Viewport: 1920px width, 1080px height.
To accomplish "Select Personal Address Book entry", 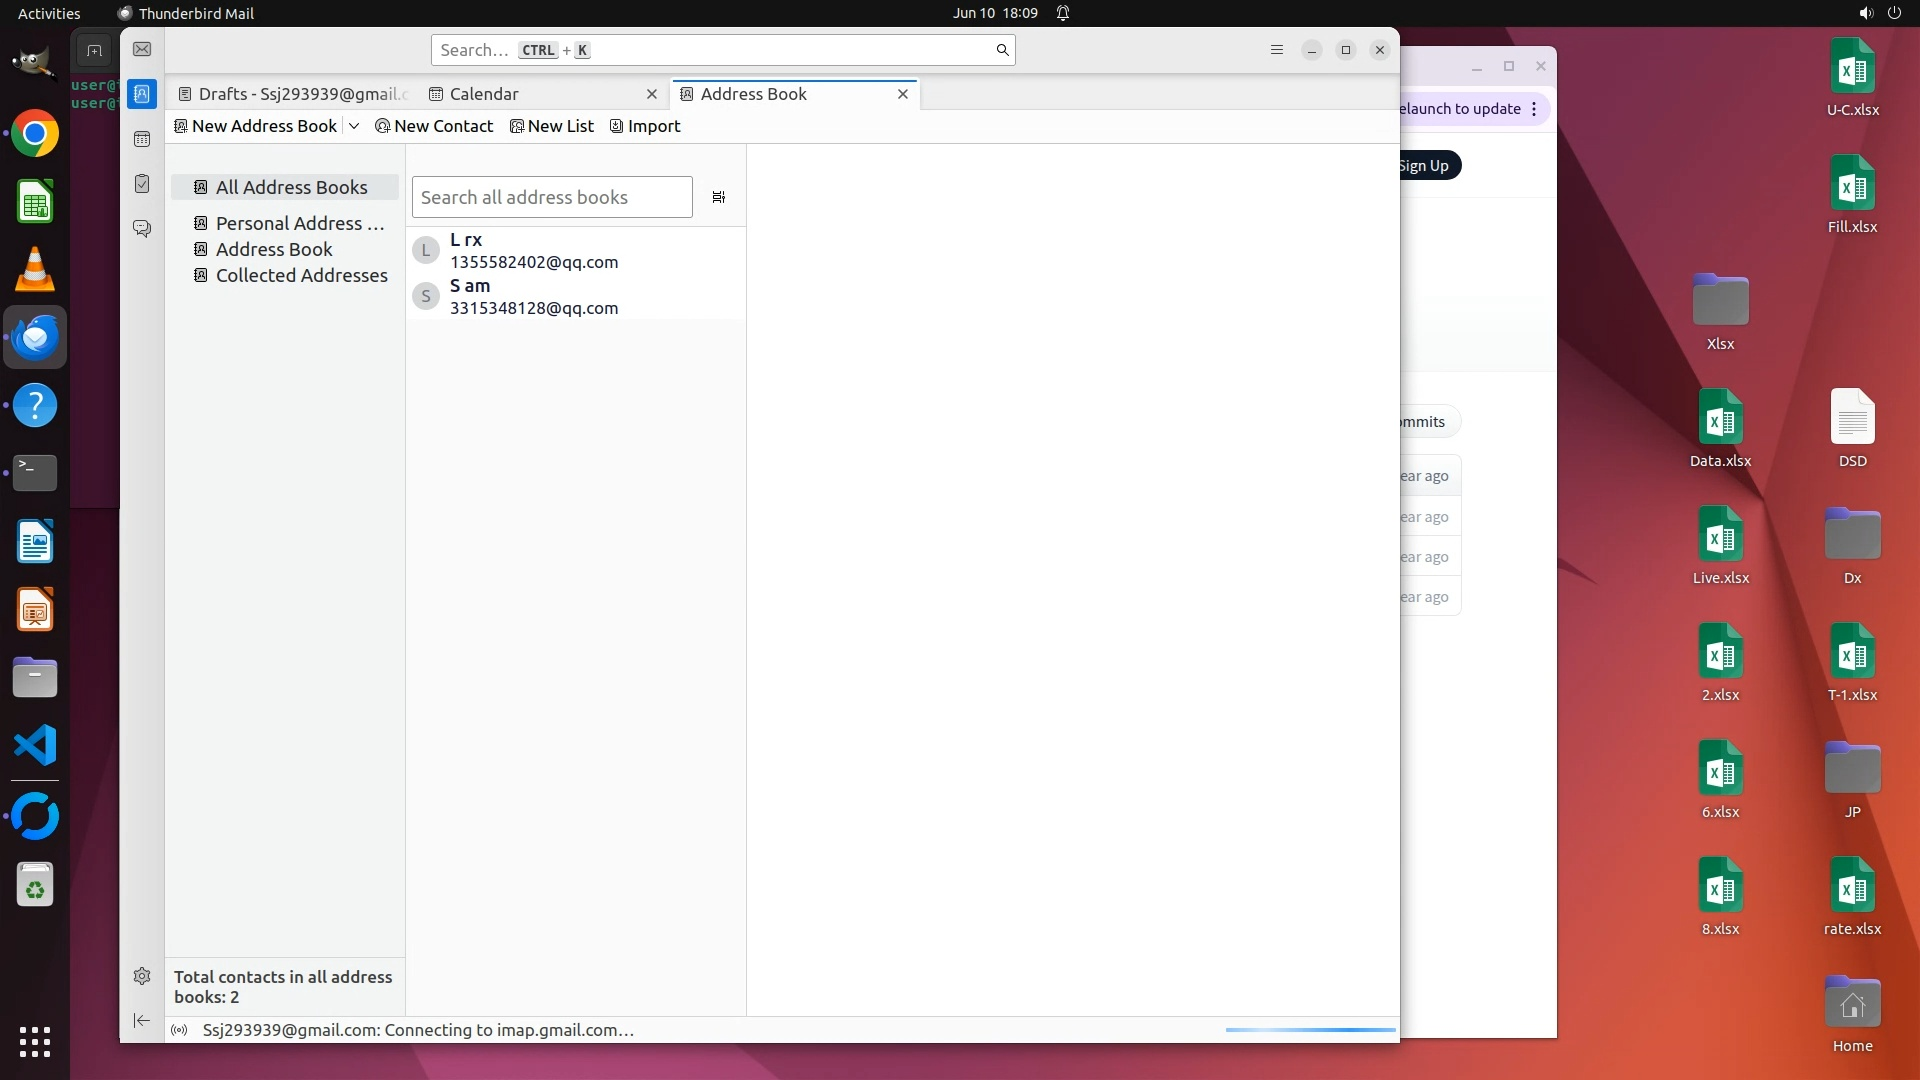I will [x=299, y=223].
